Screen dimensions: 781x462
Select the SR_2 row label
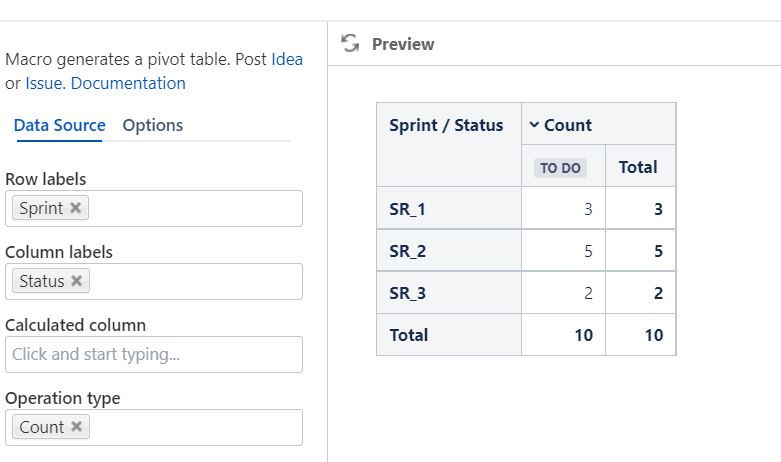point(407,251)
